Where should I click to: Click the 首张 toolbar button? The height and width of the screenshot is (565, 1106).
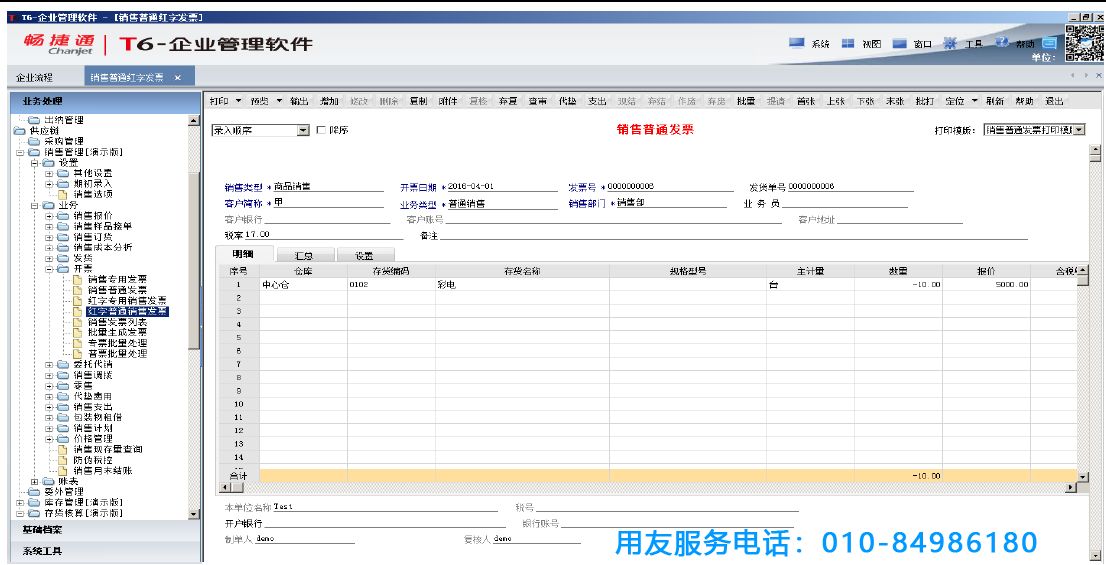[806, 102]
